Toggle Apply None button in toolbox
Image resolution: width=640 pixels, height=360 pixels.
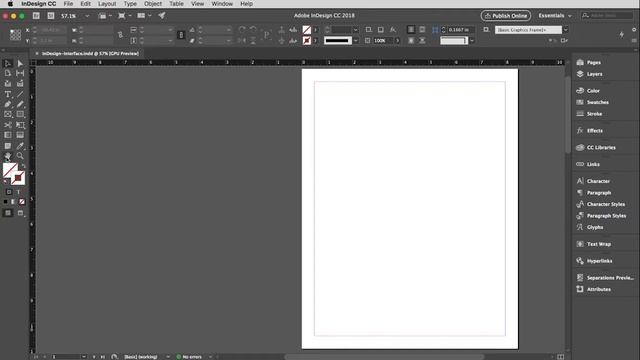[x=22, y=202]
